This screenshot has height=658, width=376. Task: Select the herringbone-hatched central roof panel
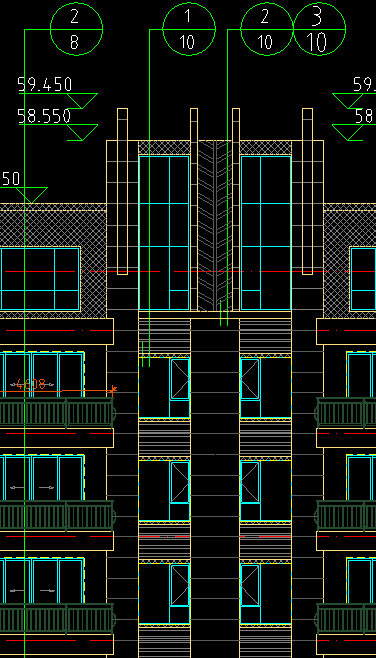coord(215,226)
